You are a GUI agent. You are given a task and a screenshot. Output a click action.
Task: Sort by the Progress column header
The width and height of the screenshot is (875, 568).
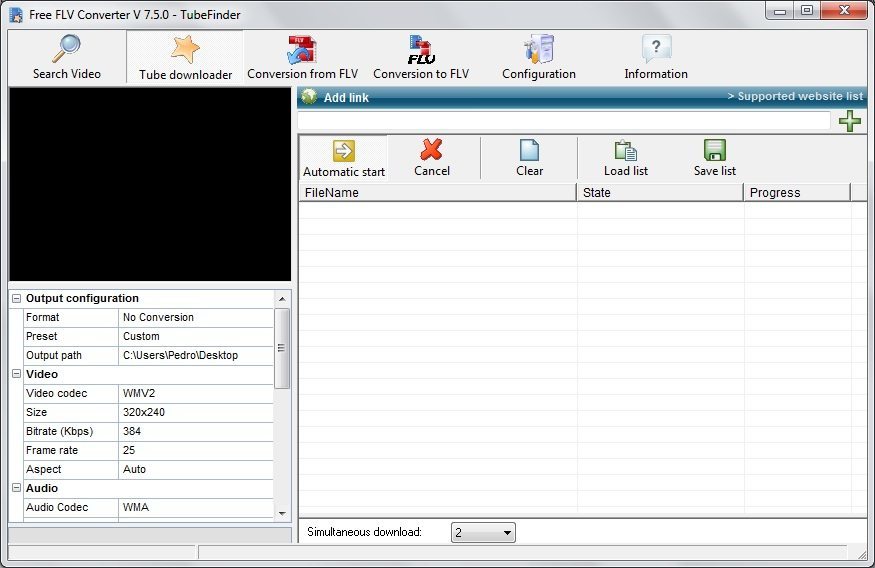[797, 192]
